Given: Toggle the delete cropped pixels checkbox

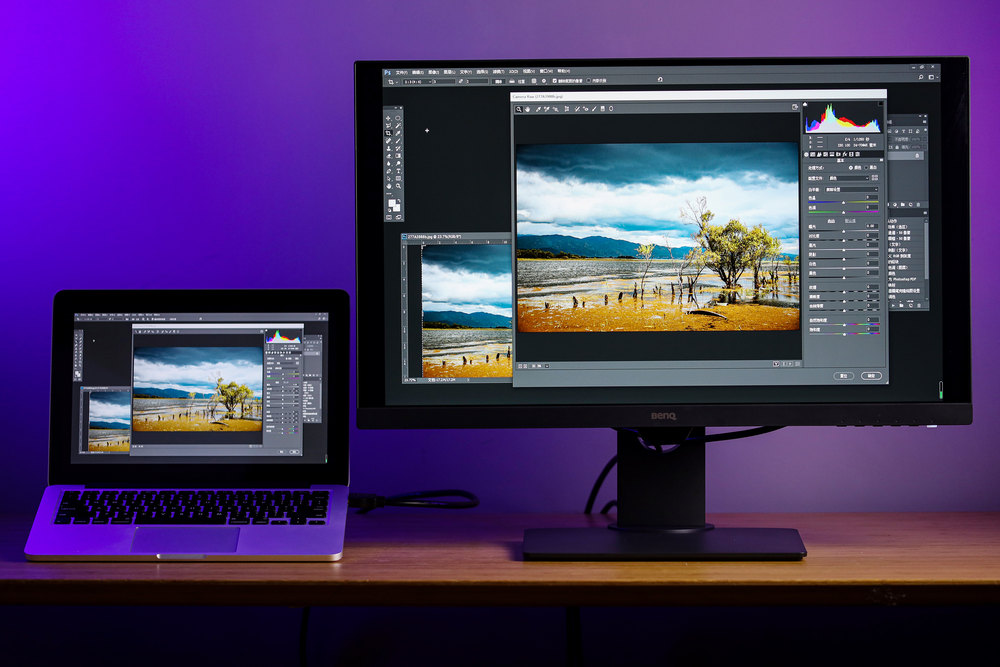Looking at the screenshot, I should click(x=555, y=81).
